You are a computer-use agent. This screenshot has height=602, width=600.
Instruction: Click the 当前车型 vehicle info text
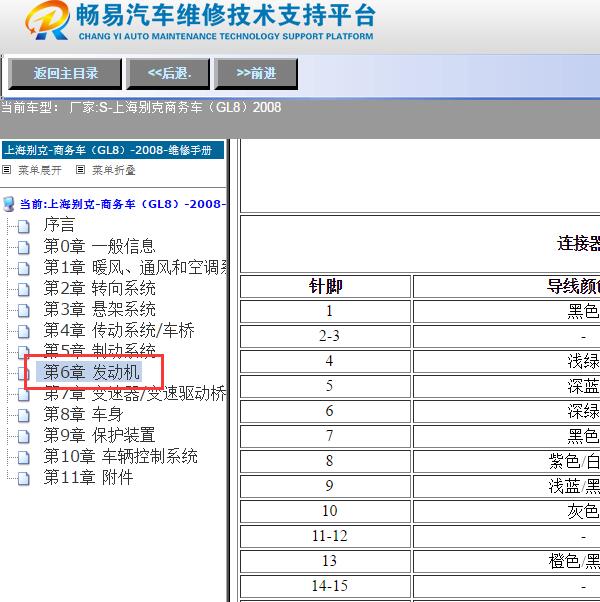[x=141, y=107]
